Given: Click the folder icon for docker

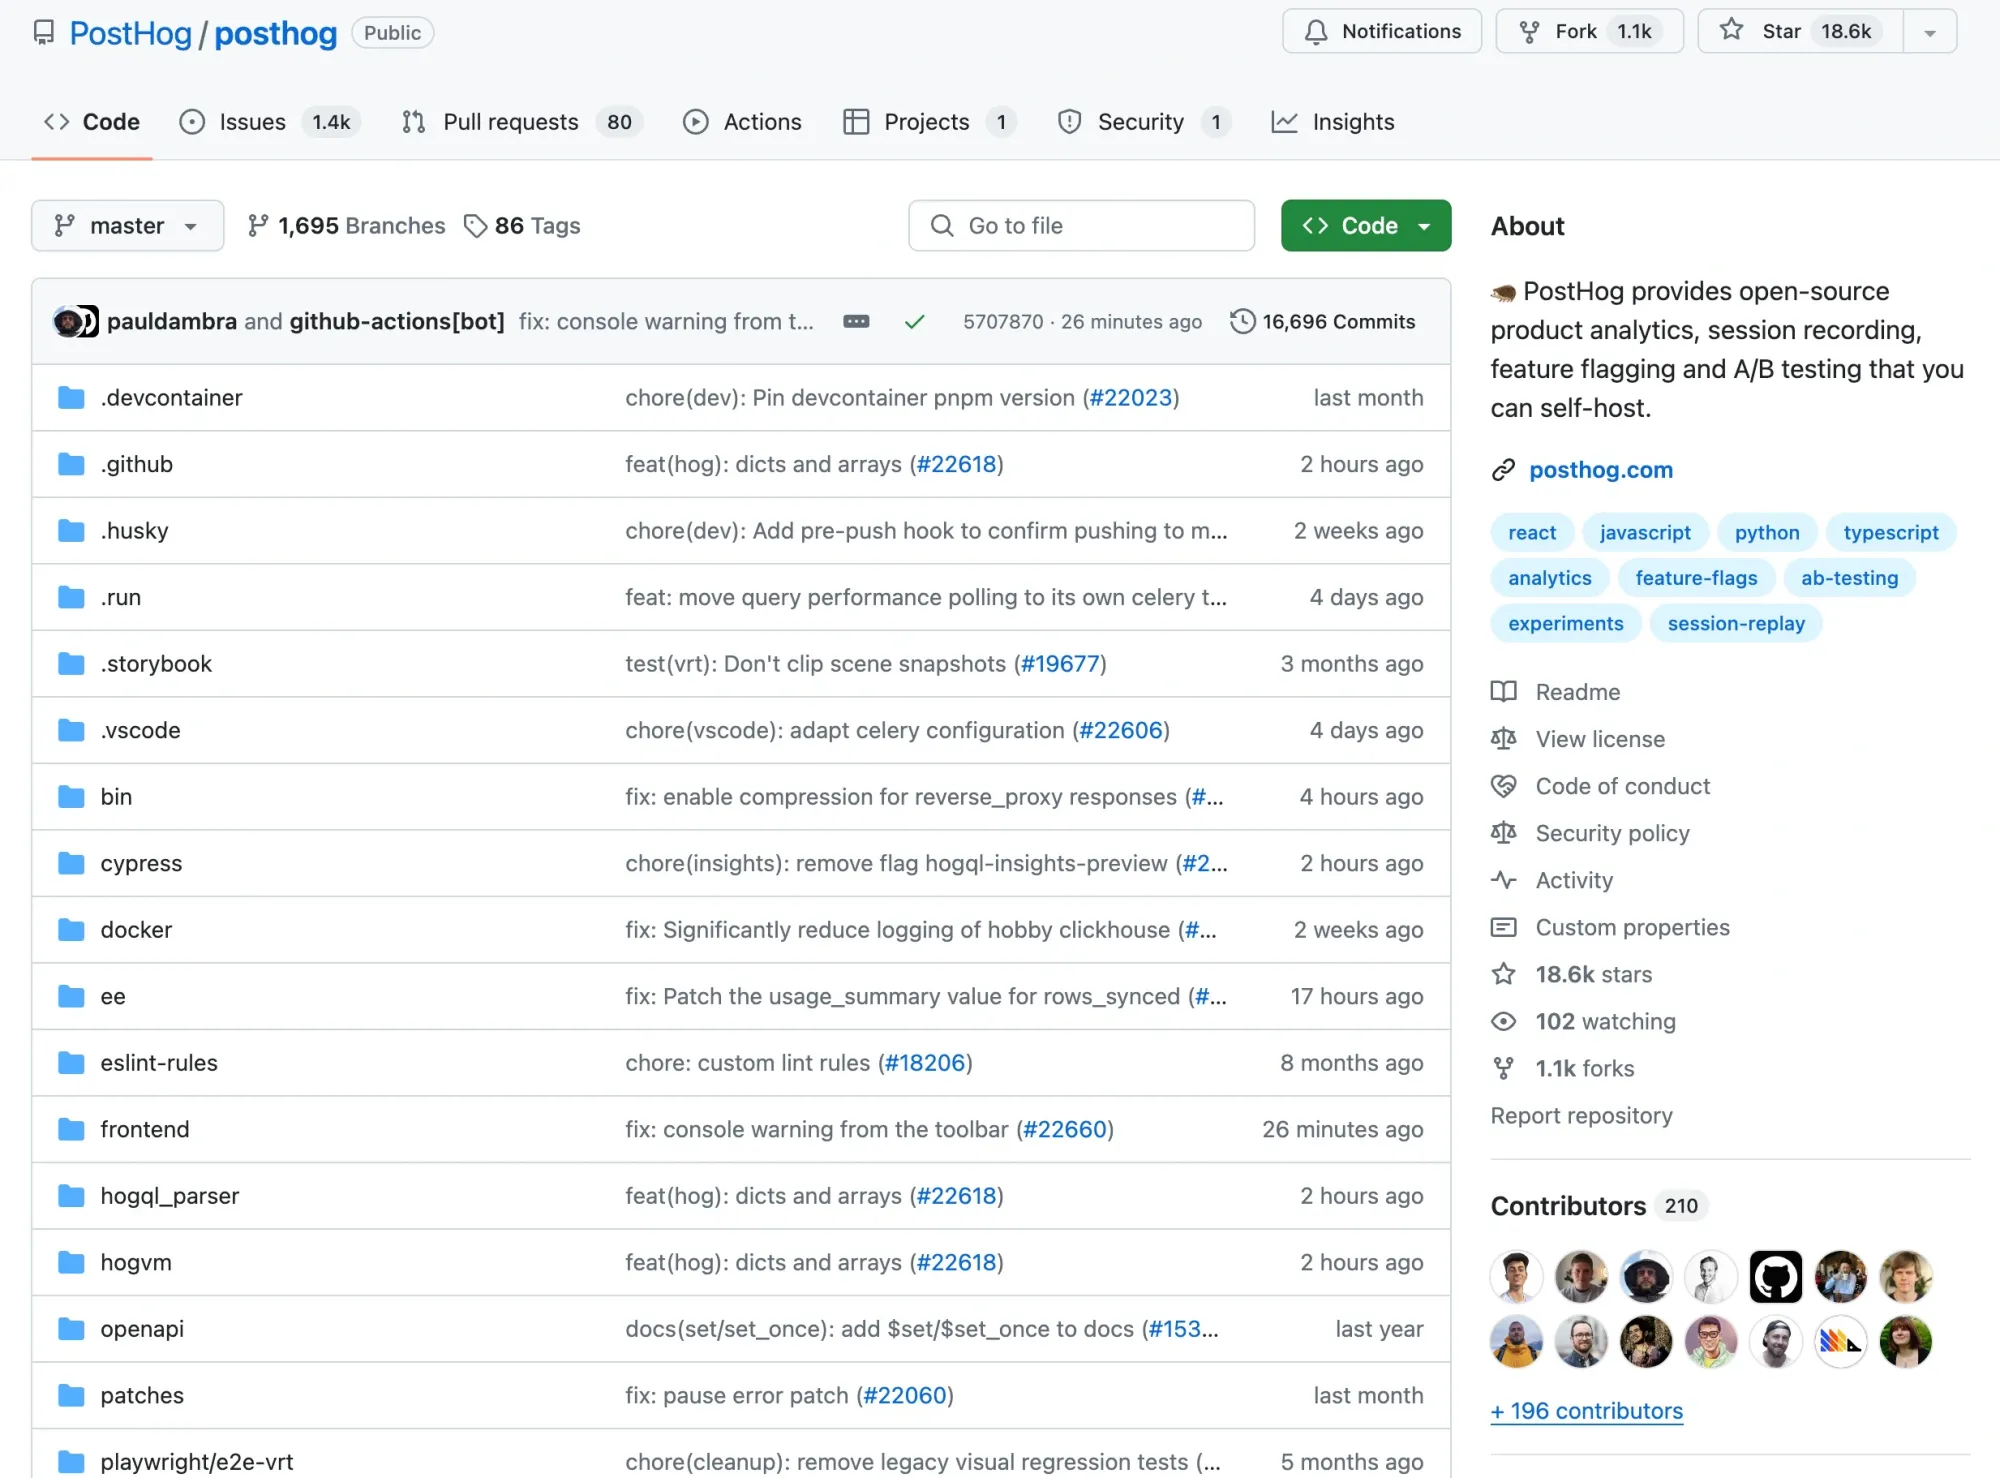Looking at the screenshot, I should tap(71, 930).
